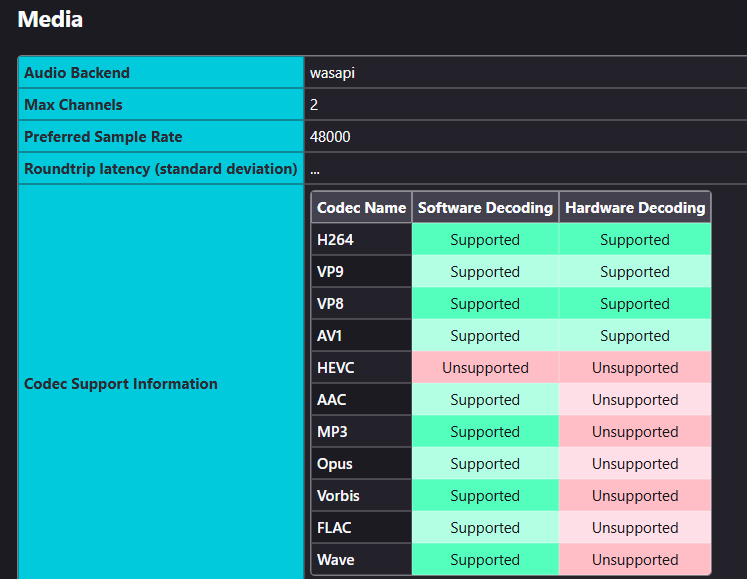Select the Audio Backend row label
The image size is (747, 579).
(x=77, y=73)
